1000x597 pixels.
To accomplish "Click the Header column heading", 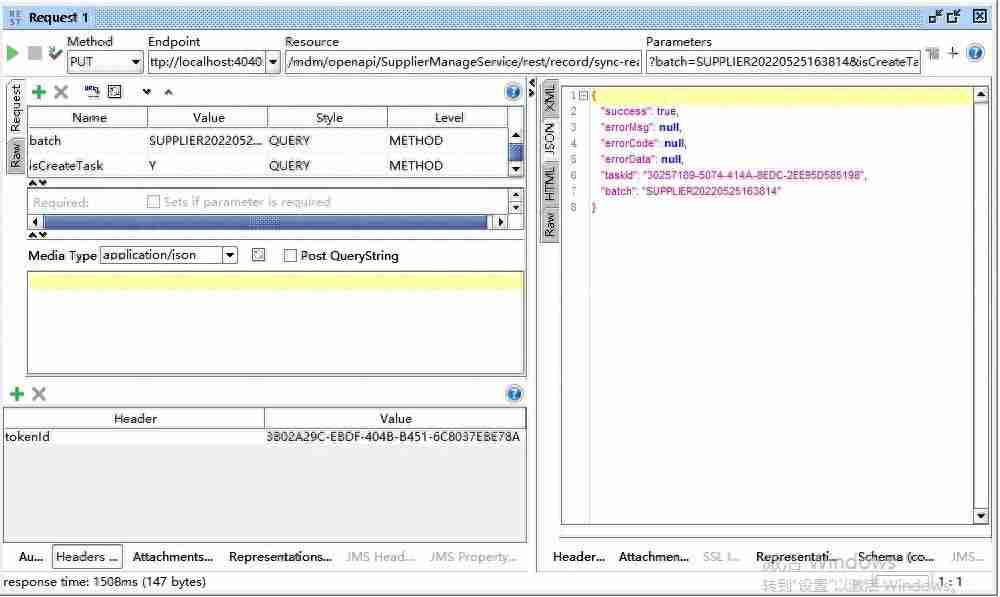I will point(134,418).
